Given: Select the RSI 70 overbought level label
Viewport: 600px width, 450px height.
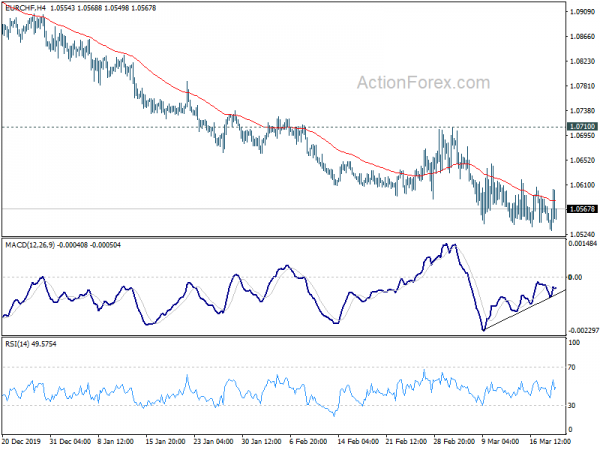Looking at the screenshot, I should coord(572,367).
